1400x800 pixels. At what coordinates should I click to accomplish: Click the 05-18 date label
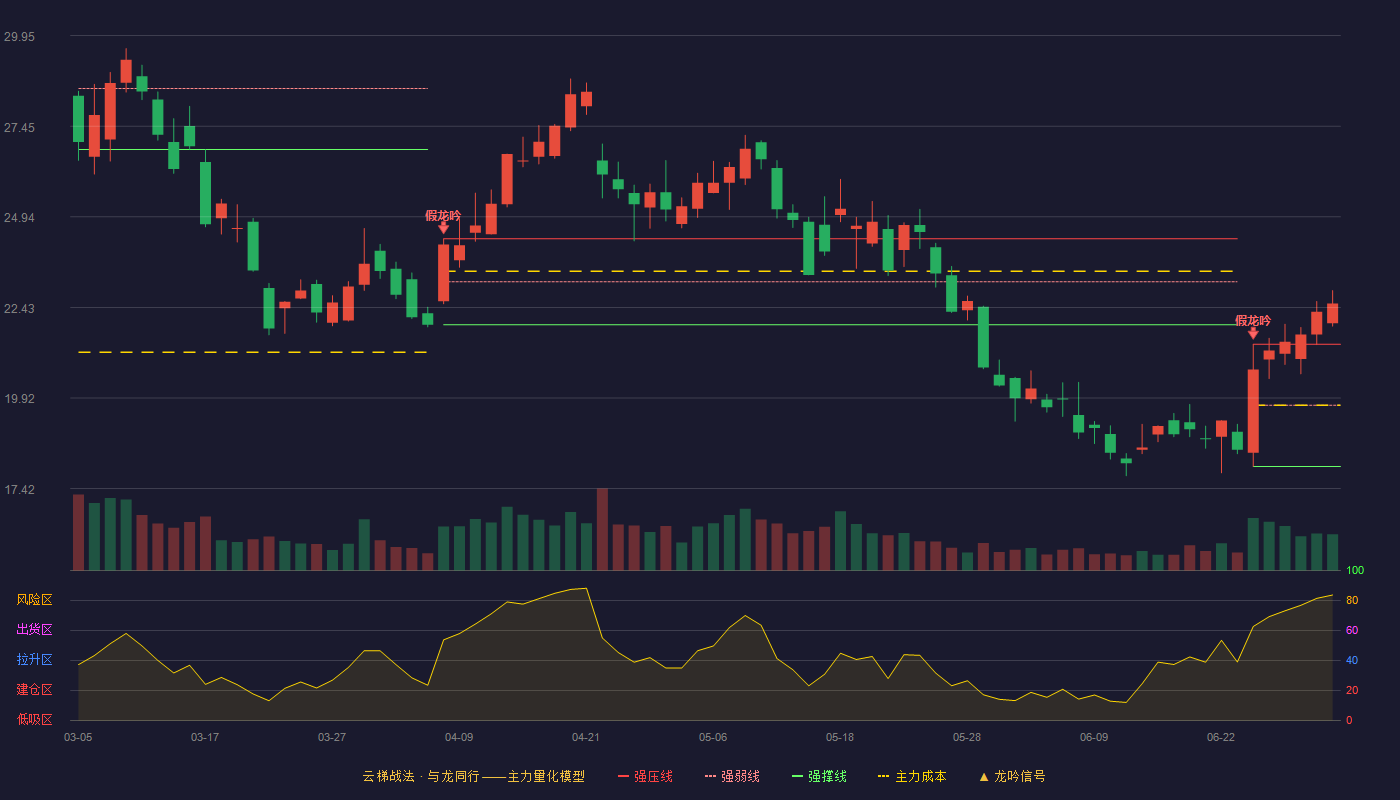coord(840,737)
